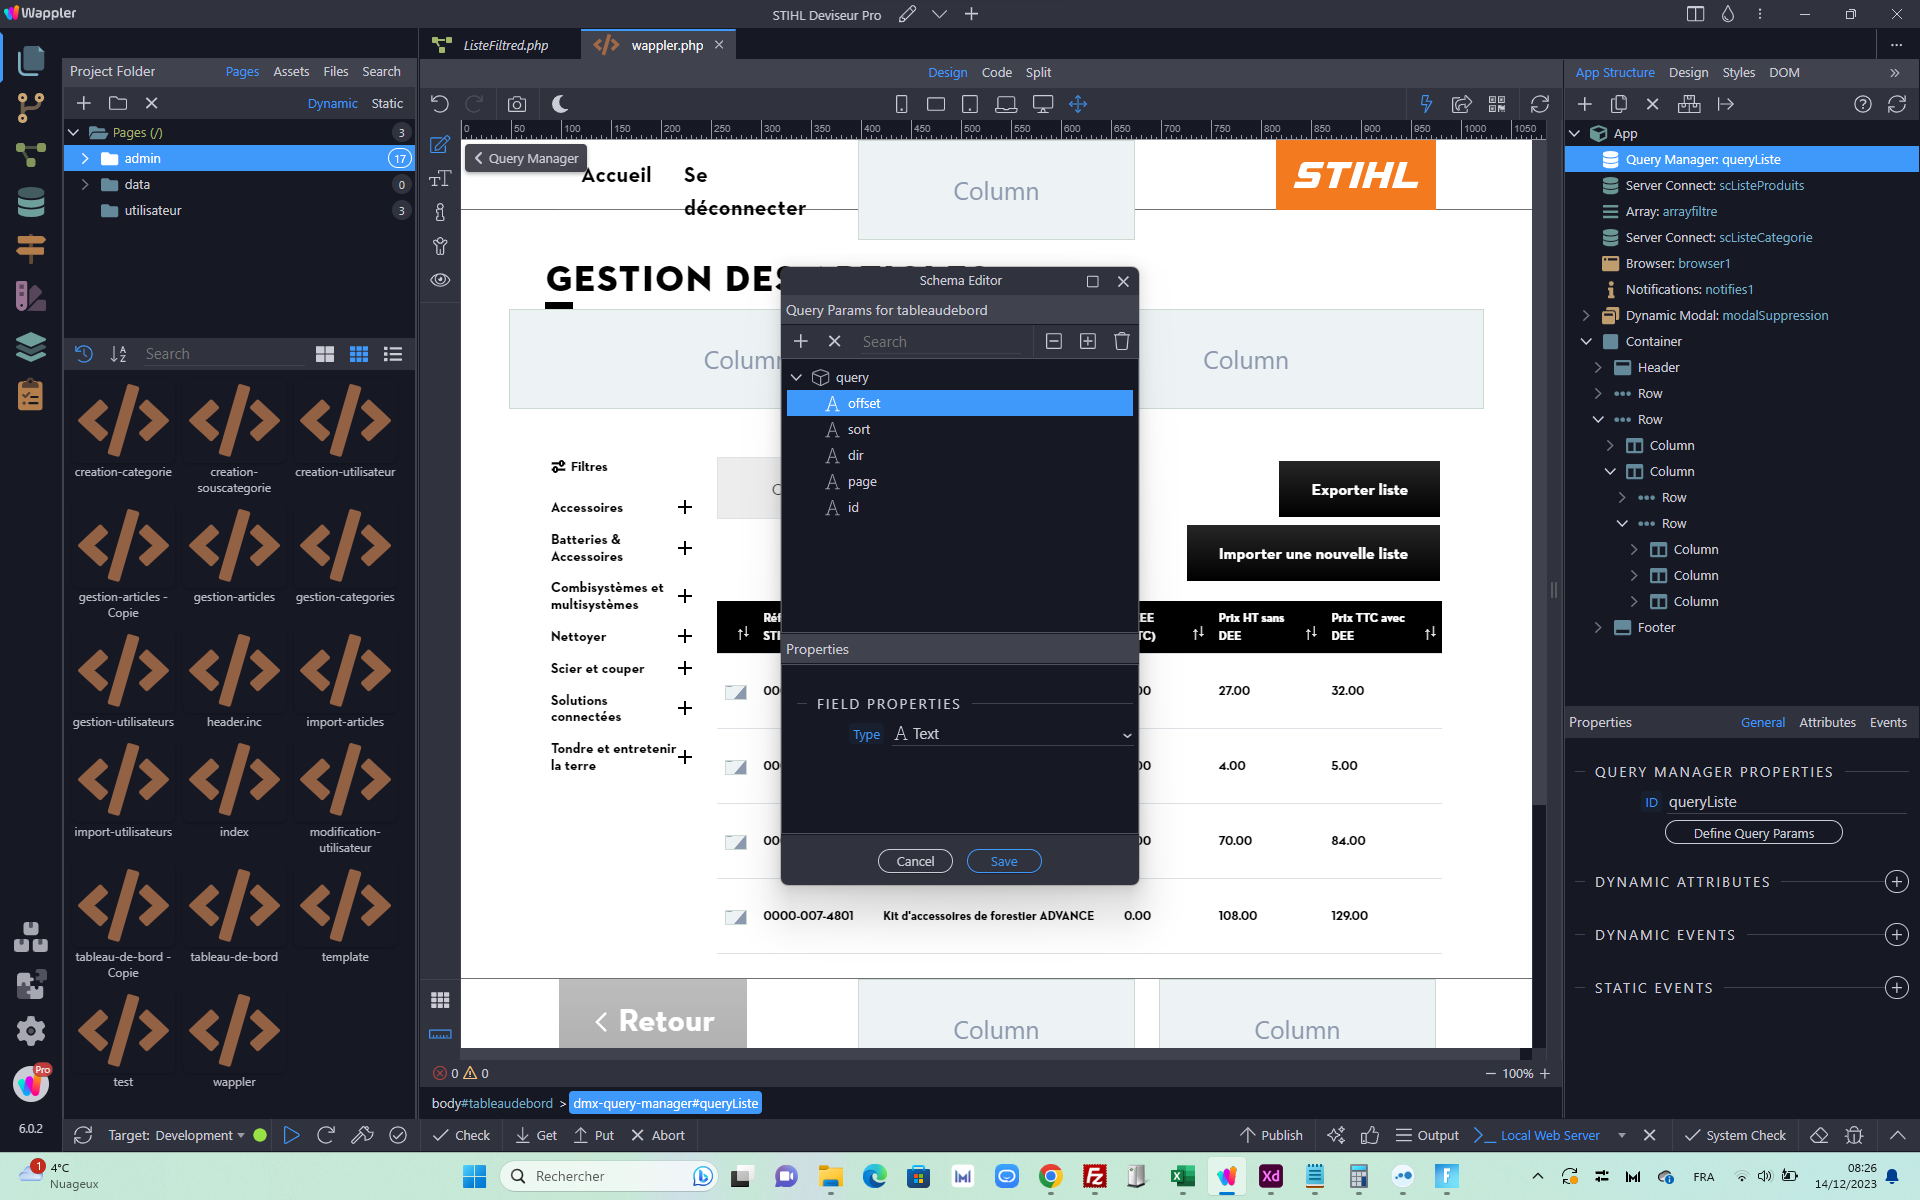Open the Styles panel tab
The width and height of the screenshot is (1920, 1200).
point(1738,73)
